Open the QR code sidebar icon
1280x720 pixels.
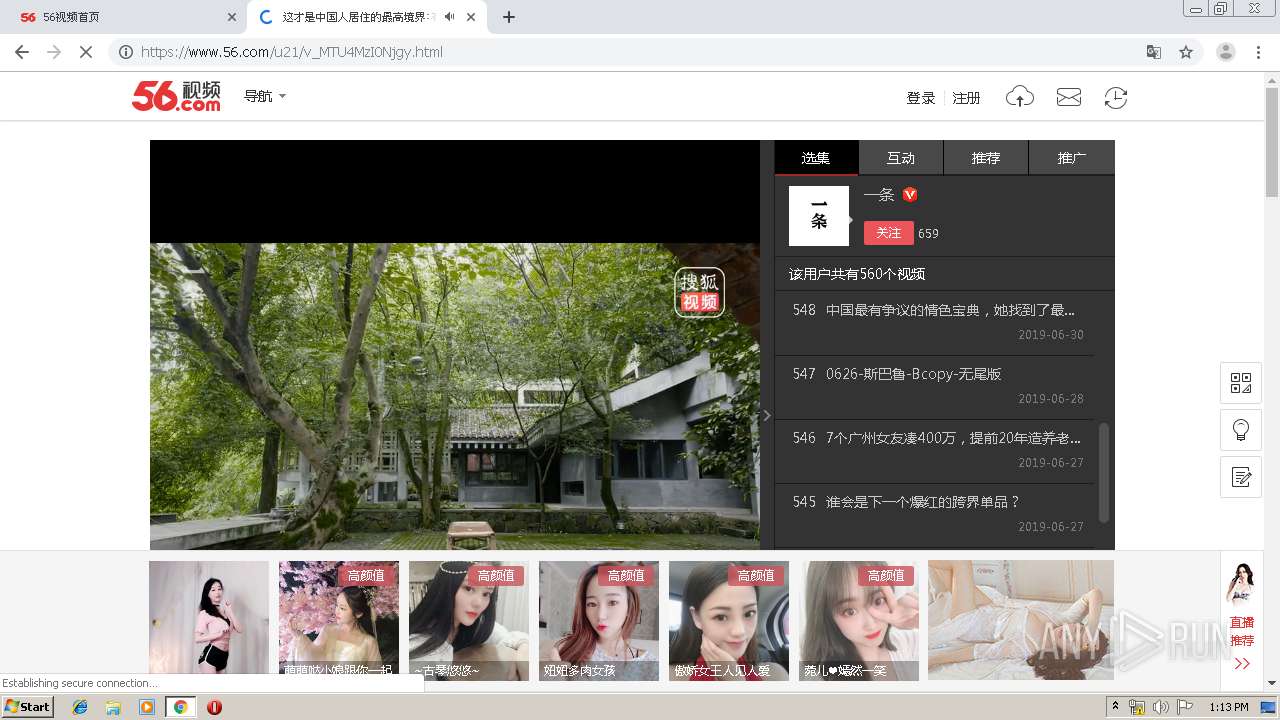click(x=1241, y=383)
